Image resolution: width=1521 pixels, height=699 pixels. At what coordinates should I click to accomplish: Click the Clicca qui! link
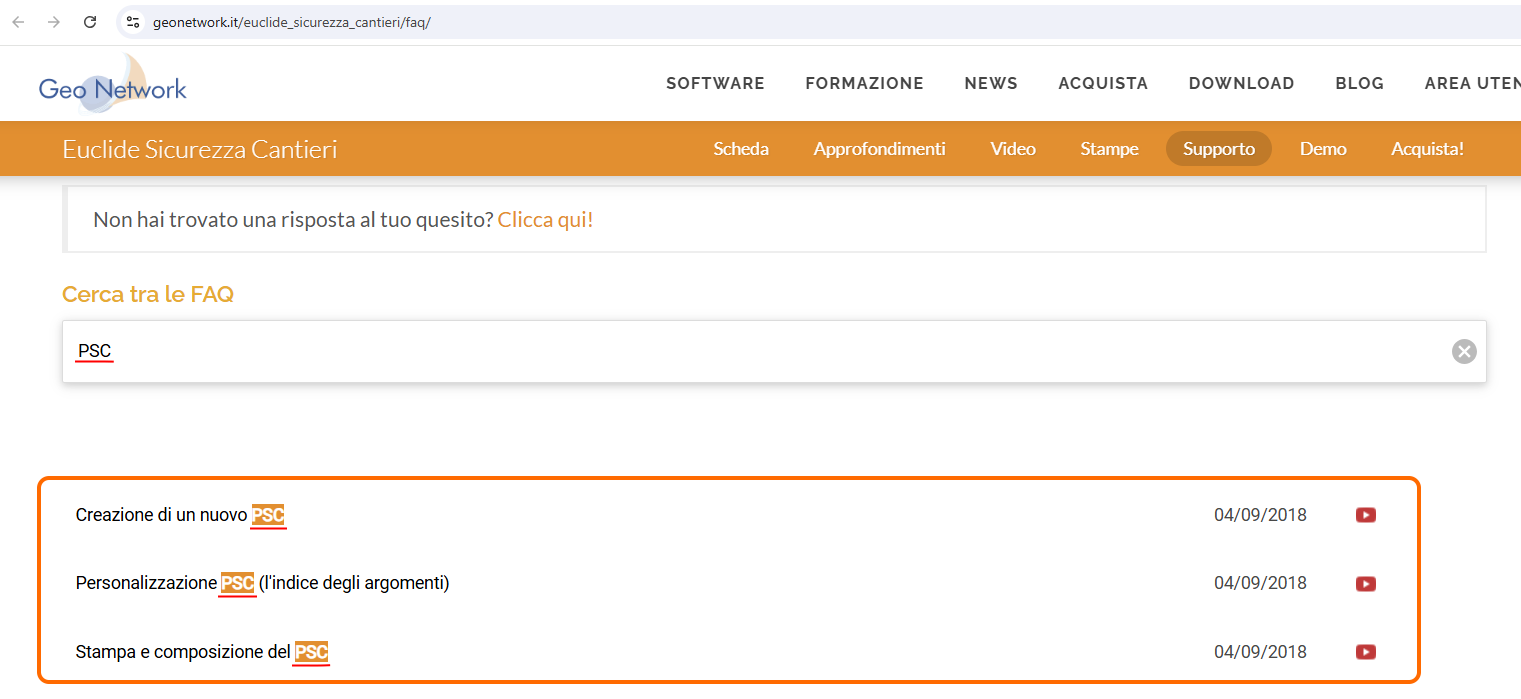[x=545, y=219]
